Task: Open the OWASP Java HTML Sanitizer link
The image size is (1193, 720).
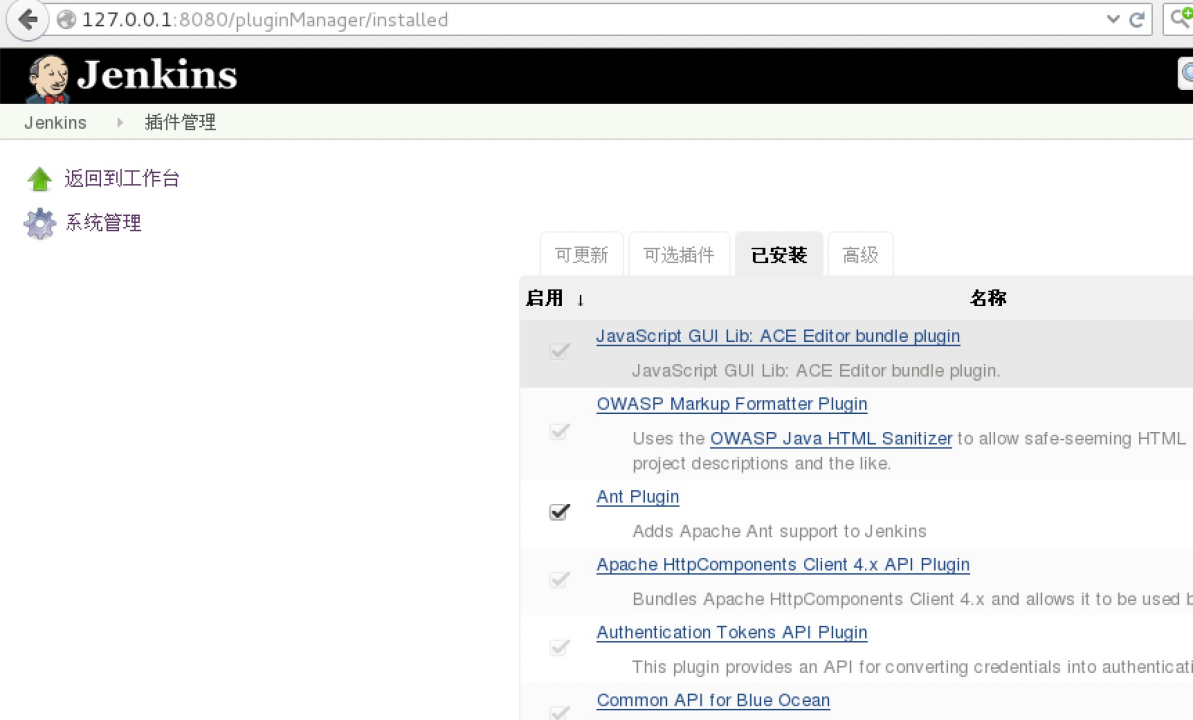Action: (x=830, y=439)
